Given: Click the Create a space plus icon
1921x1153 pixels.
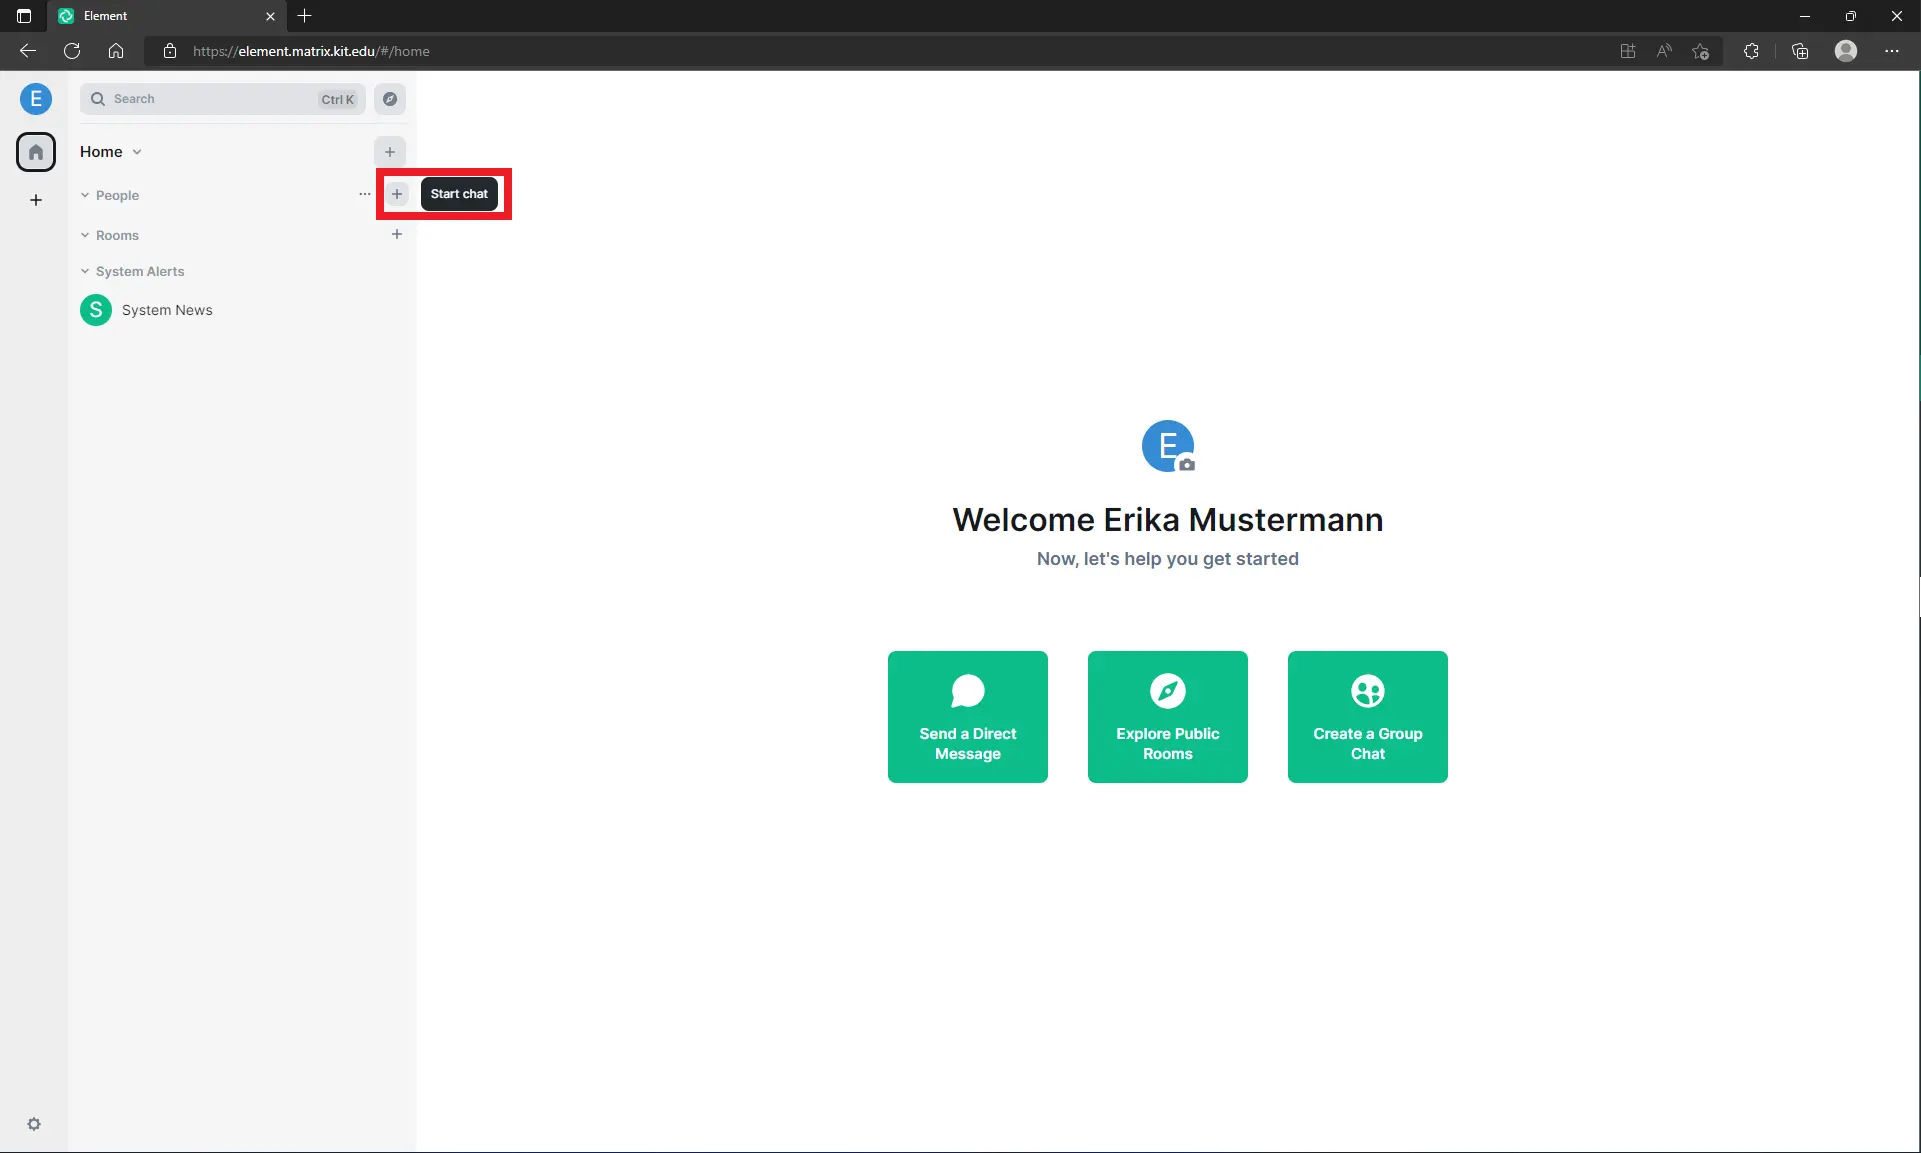Looking at the screenshot, I should [36, 200].
